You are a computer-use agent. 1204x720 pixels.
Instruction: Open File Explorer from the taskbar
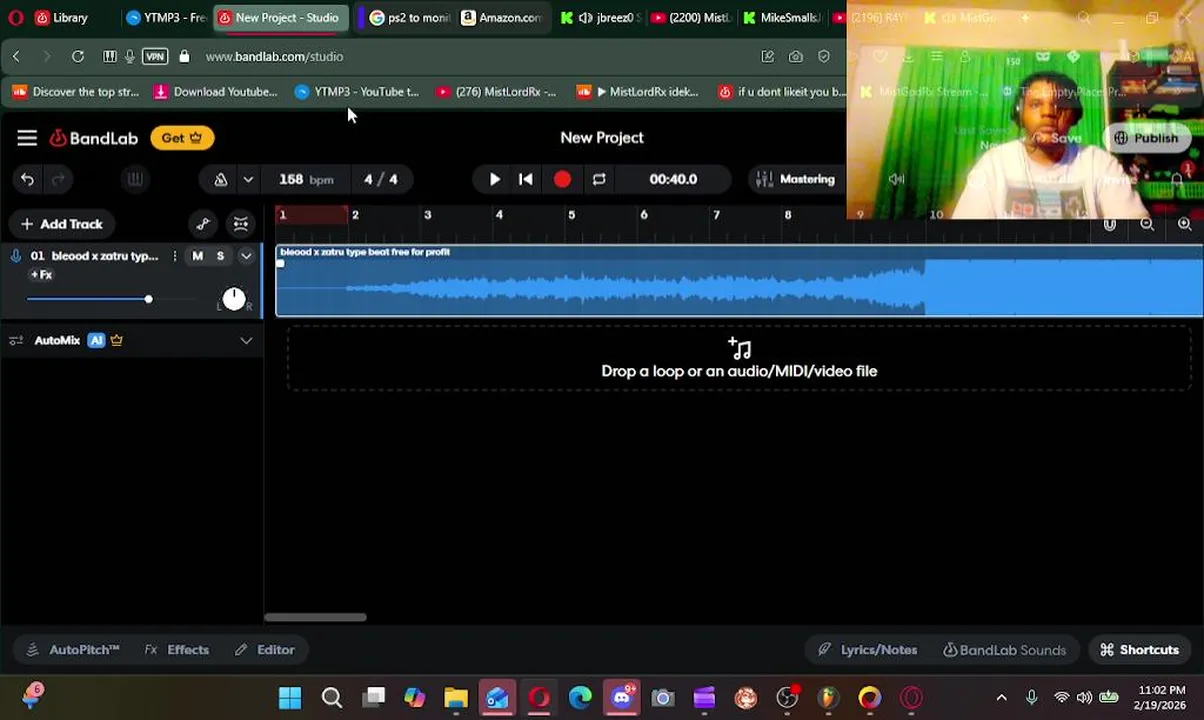(456, 698)
